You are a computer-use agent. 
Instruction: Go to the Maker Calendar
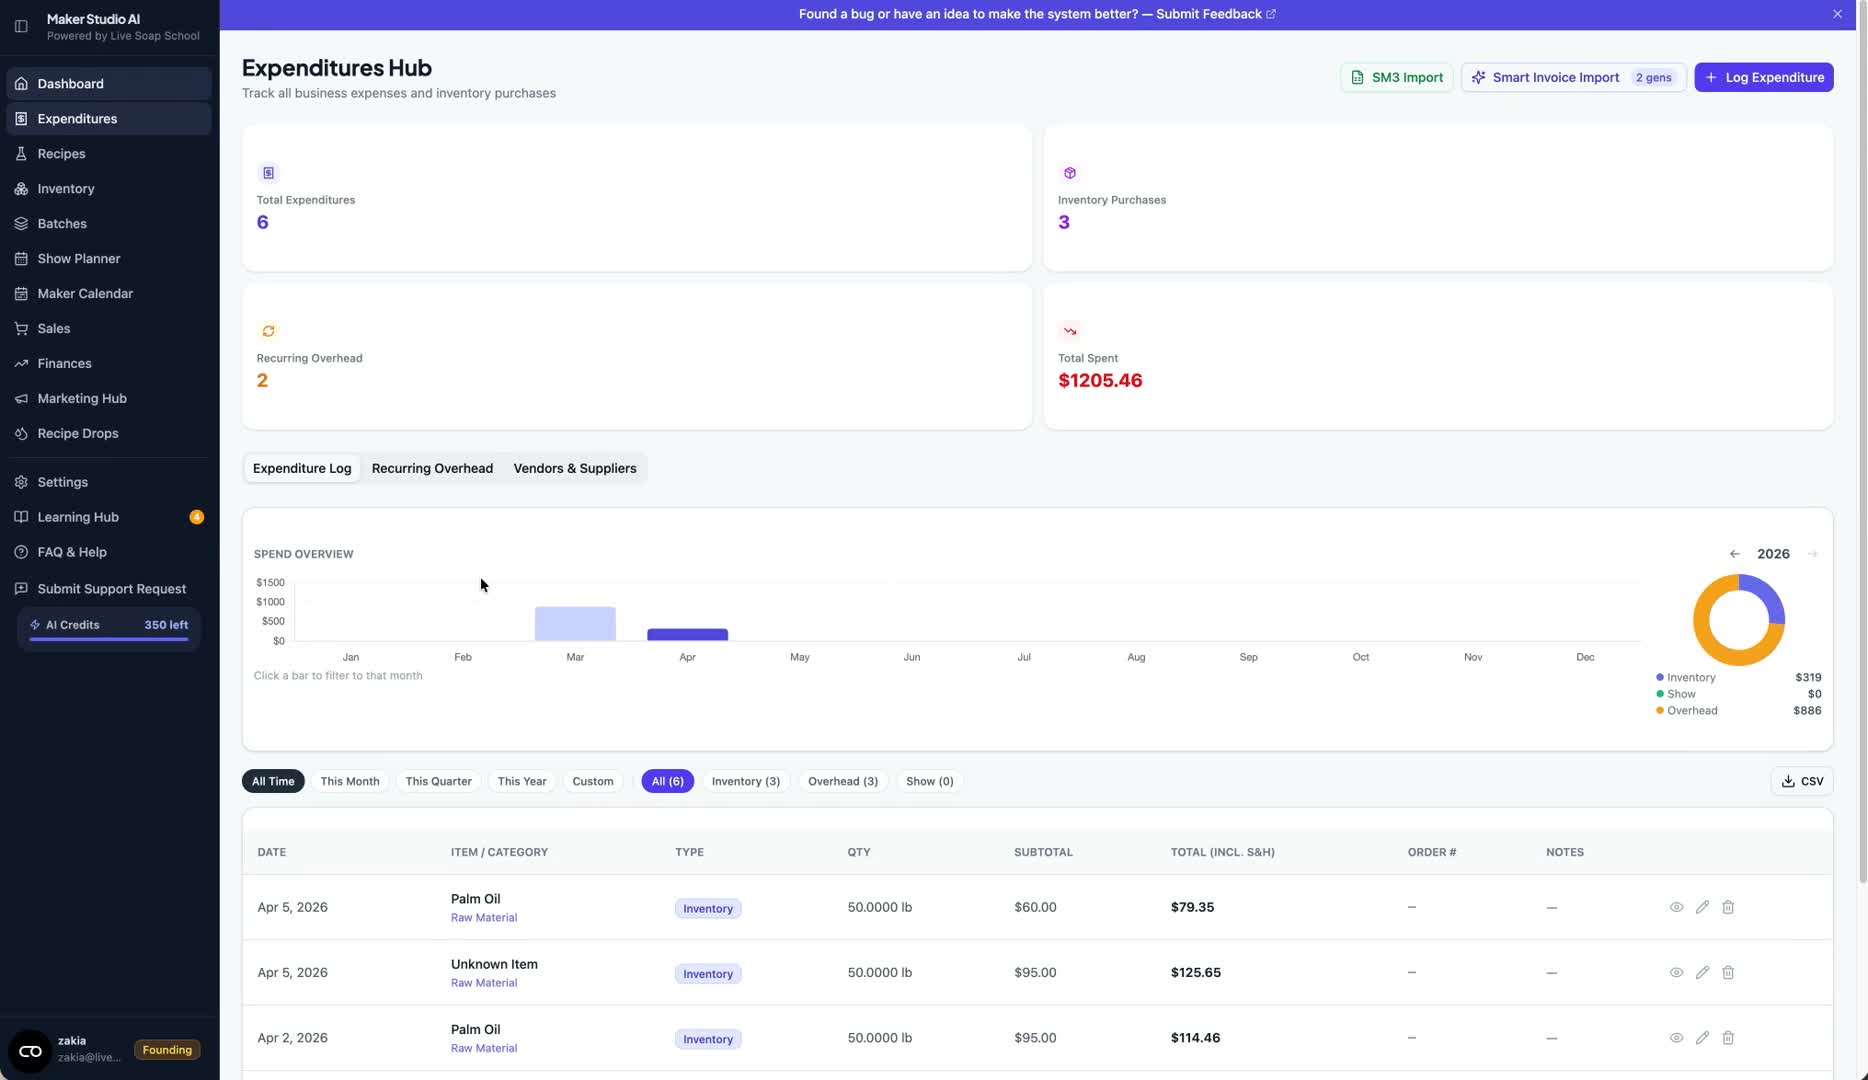85,293
